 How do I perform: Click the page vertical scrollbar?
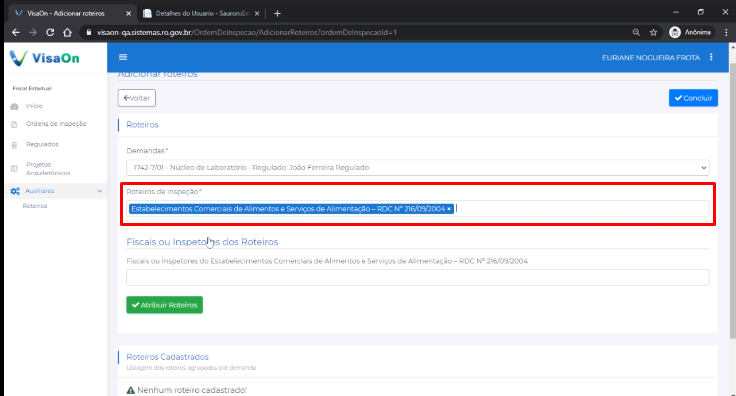pyautogui.click(x=733, y=202)
